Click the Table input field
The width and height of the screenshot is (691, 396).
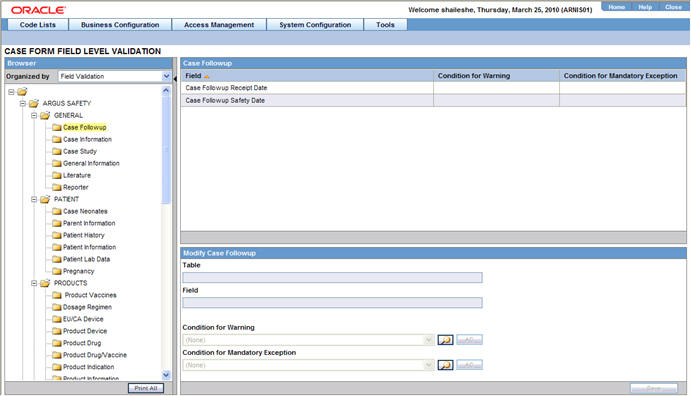tap(332, 278)
